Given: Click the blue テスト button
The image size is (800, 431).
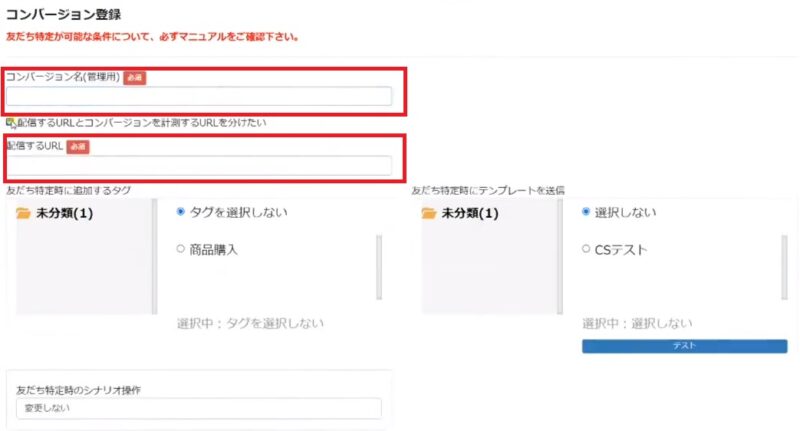Looking at the screenshot, I should pyautogui.click(x=684, y=346).
